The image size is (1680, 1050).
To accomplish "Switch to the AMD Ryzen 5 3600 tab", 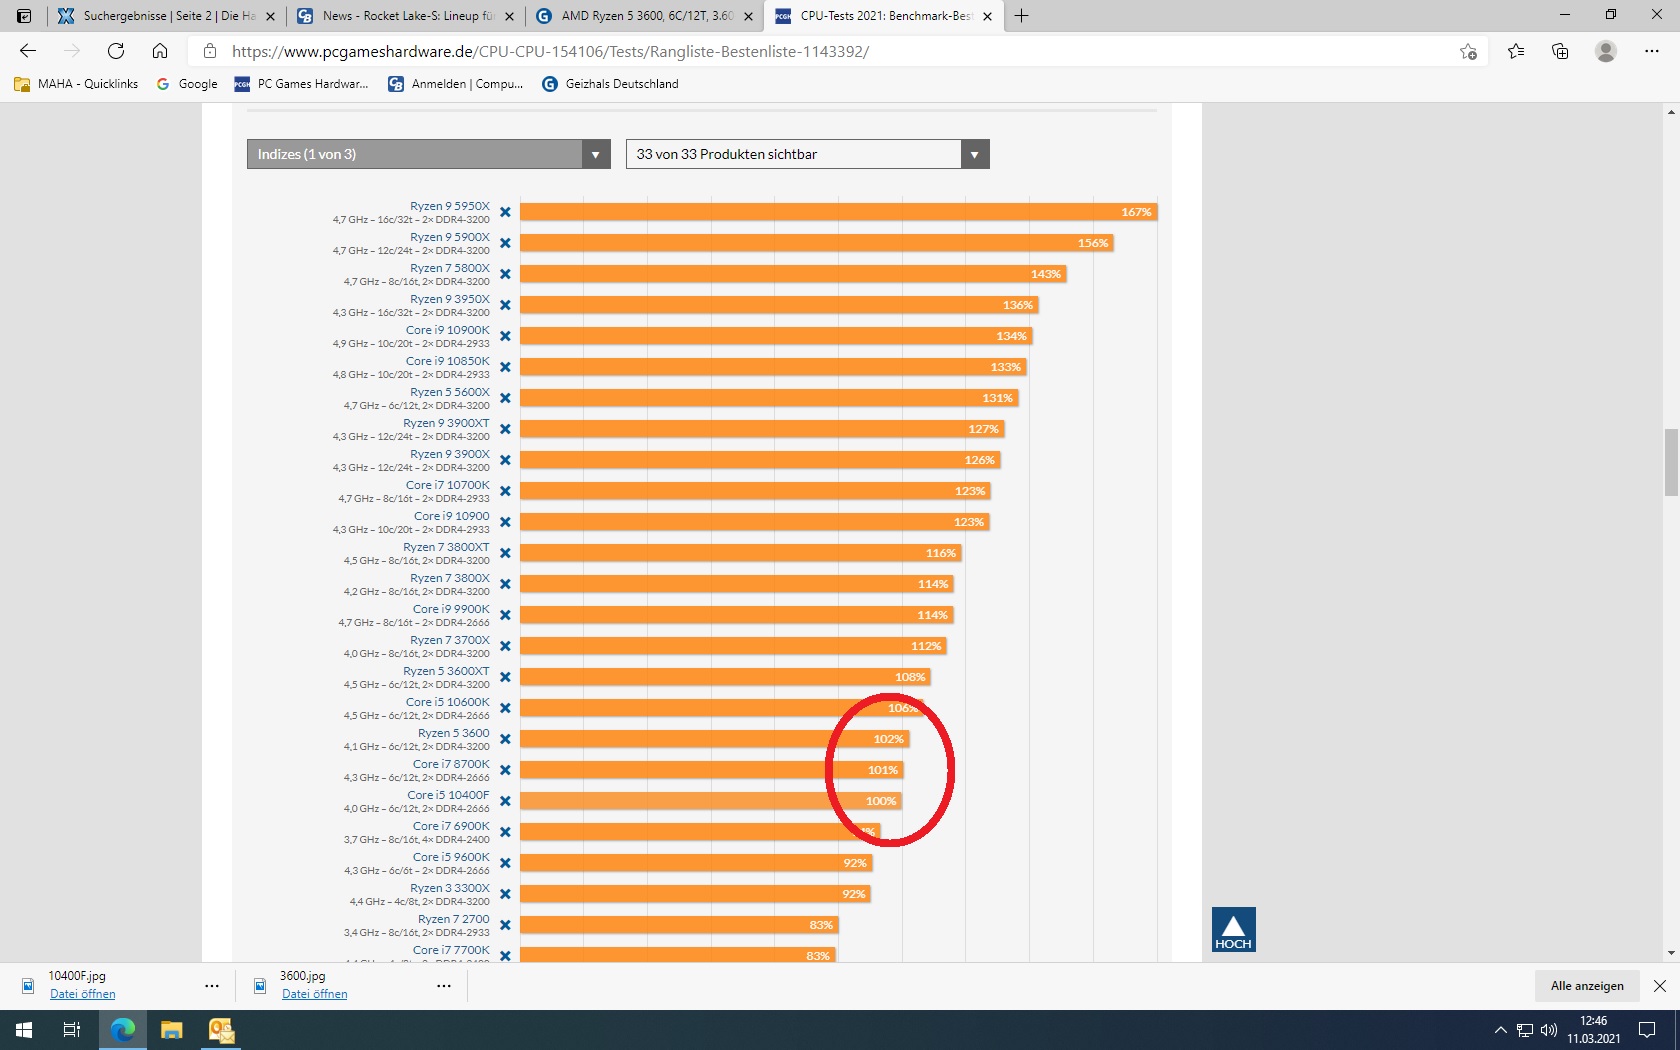I will (645, 16).
